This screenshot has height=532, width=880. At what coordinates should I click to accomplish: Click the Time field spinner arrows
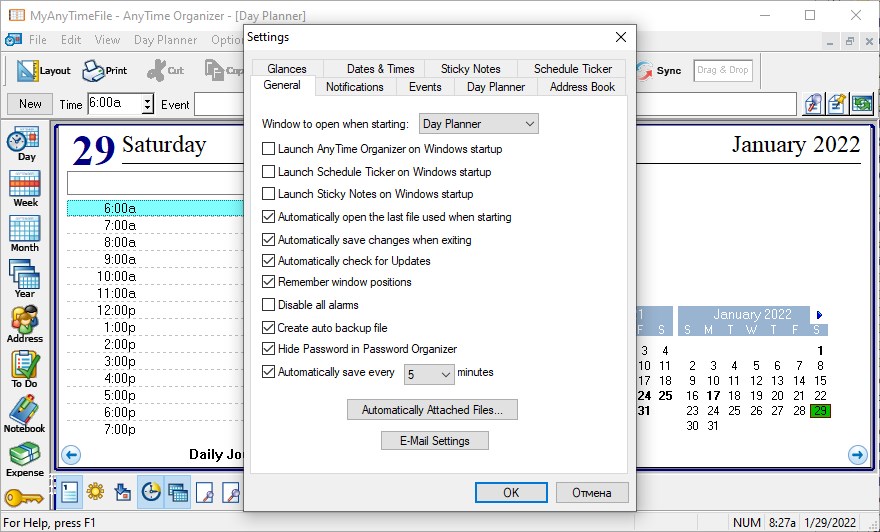[x=148, y=104]
